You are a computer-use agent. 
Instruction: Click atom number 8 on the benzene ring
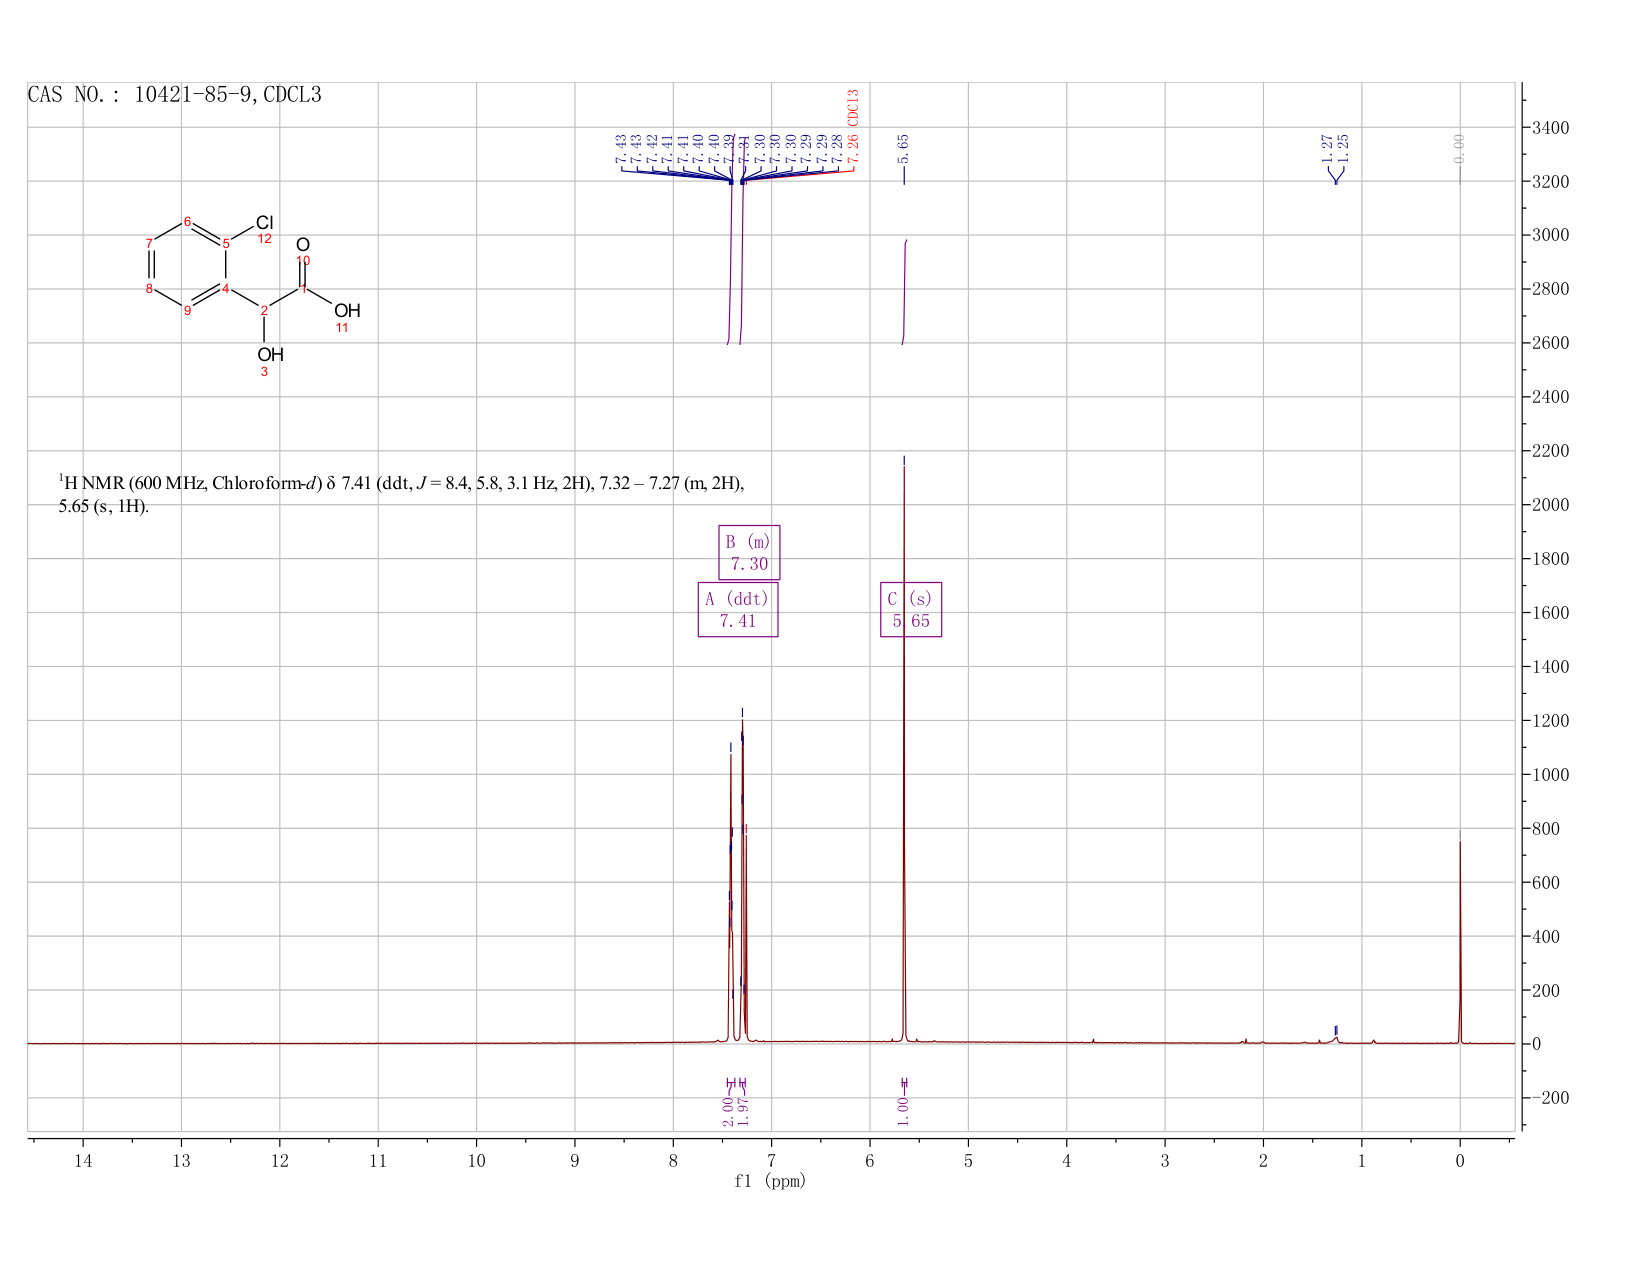pos(149,289)
